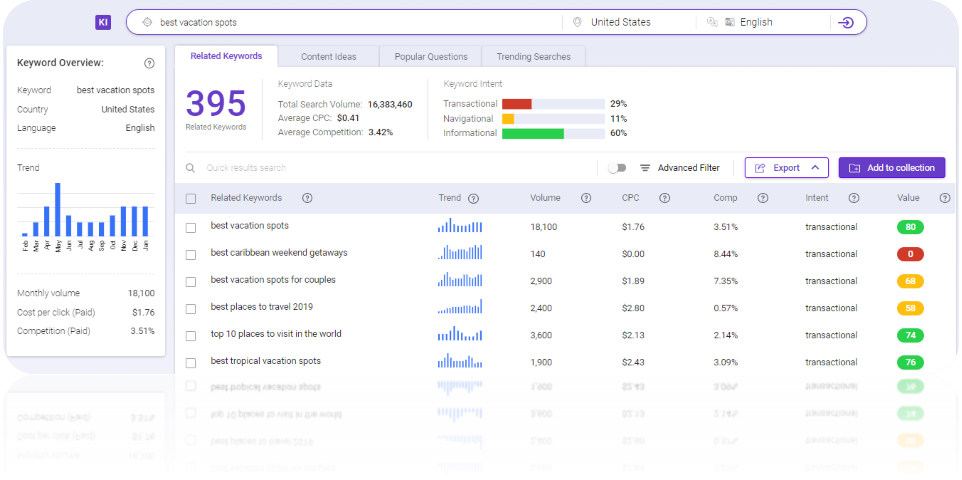Image resolution: width=962 pixels, height=480 pixels.
Task: Click the location pin icon beside United States
Action: (x=577, y=22)
